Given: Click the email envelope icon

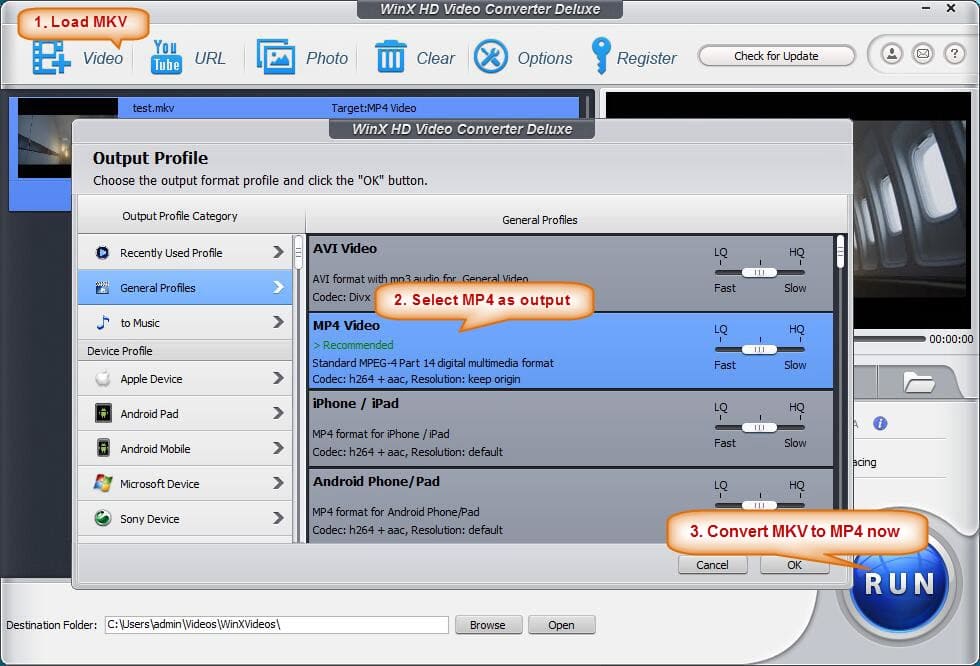Looking at the screenshot, I should click(x=922, y=54).
